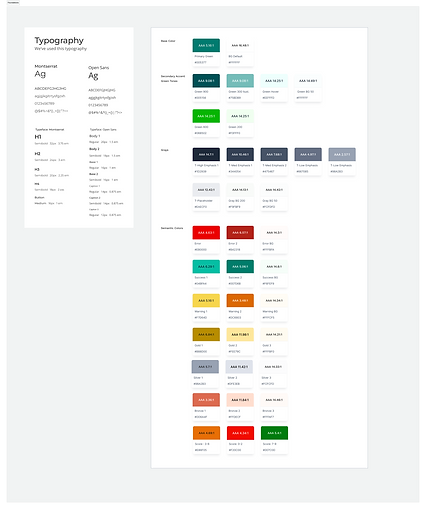The height and width of the screenshot is (509, 426).
Task: Choose the Warning BG swatch
Action: [x=274, y=300]
